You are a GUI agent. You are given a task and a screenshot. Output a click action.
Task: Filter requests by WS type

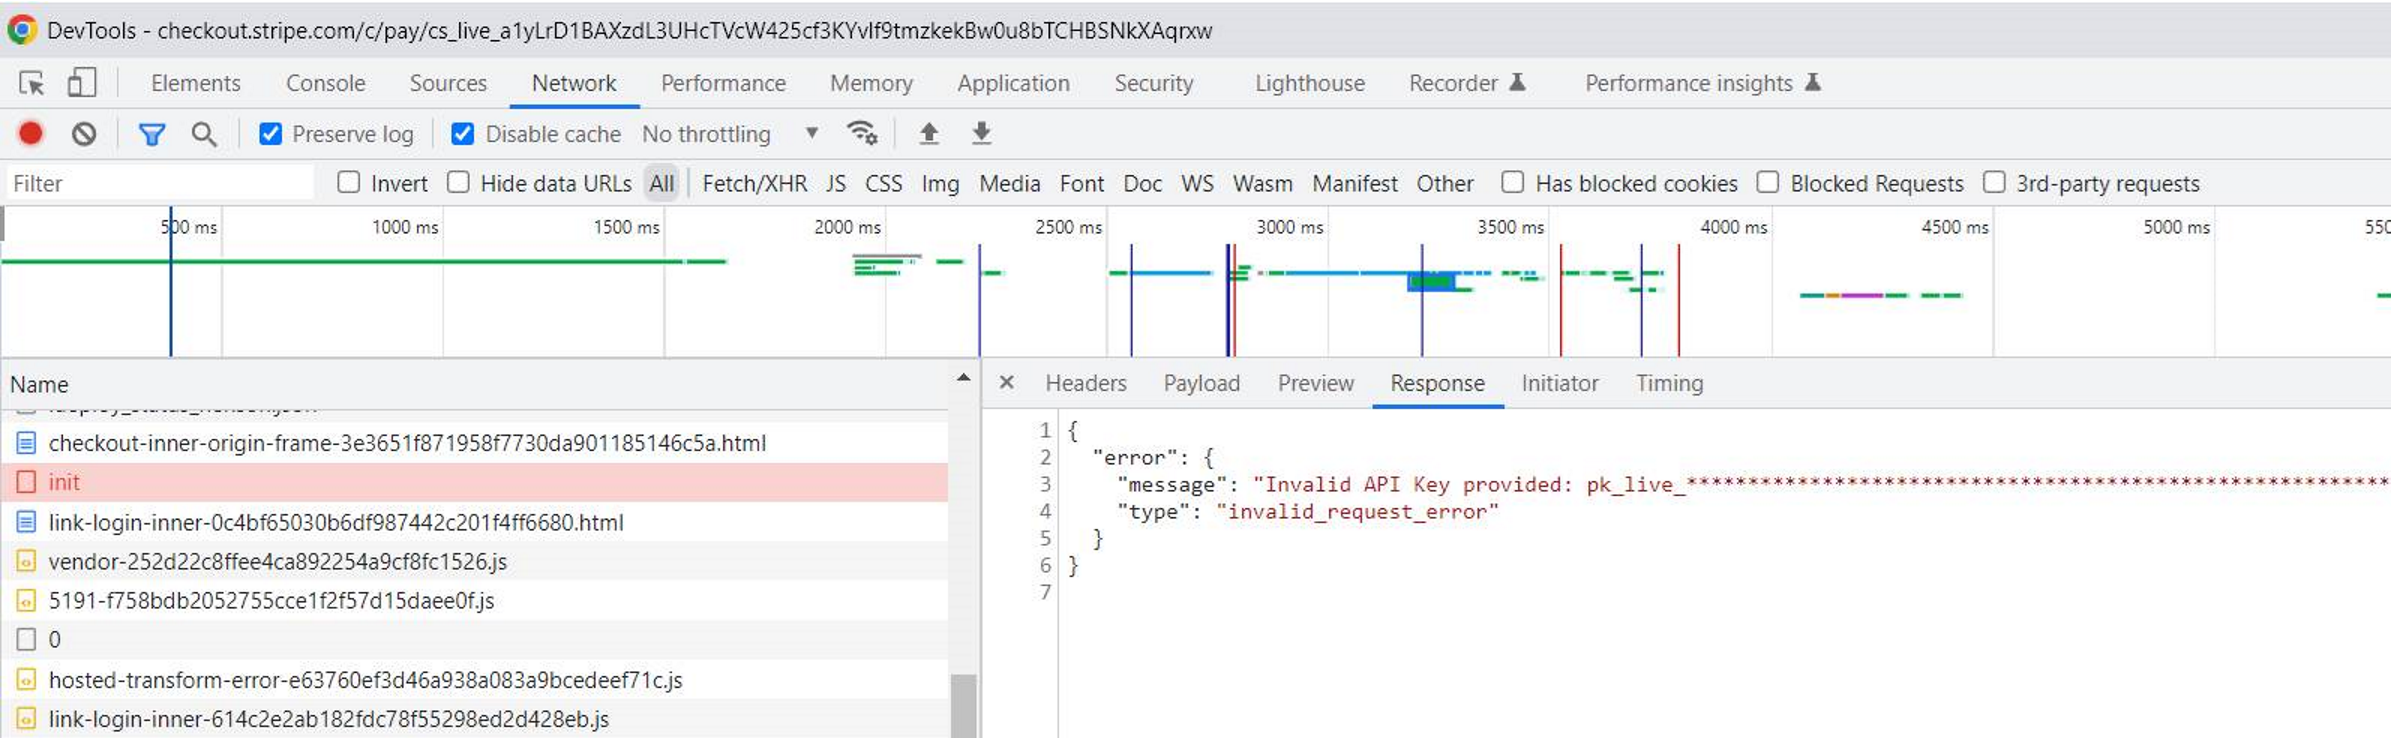(x=1197, y=183)
